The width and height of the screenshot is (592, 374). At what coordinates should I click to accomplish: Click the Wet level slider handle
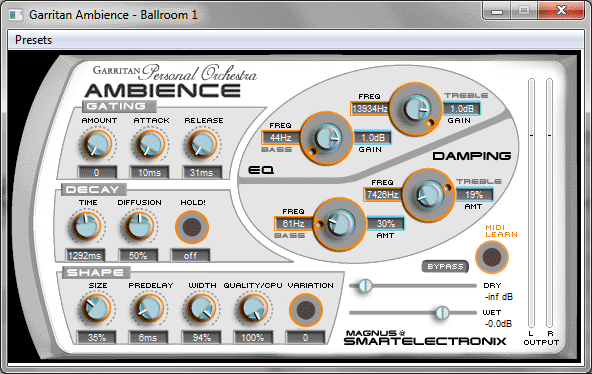[442, 312]
